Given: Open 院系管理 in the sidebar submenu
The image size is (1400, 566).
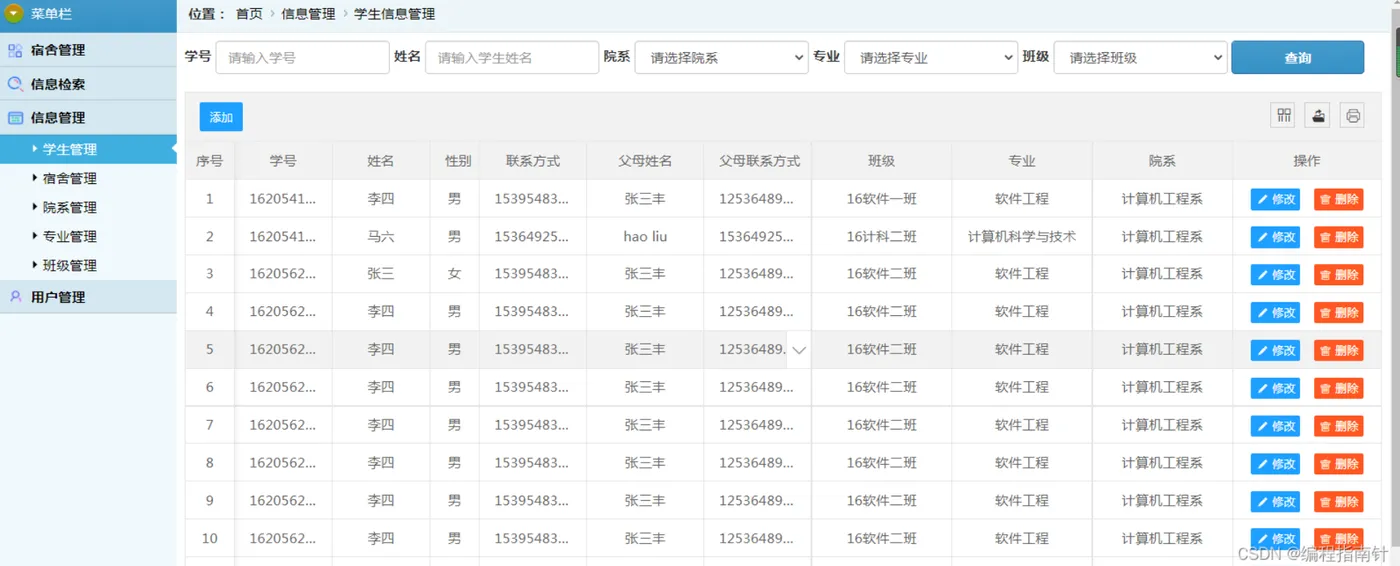Looking at the screenshot, I should click(69, 207).
